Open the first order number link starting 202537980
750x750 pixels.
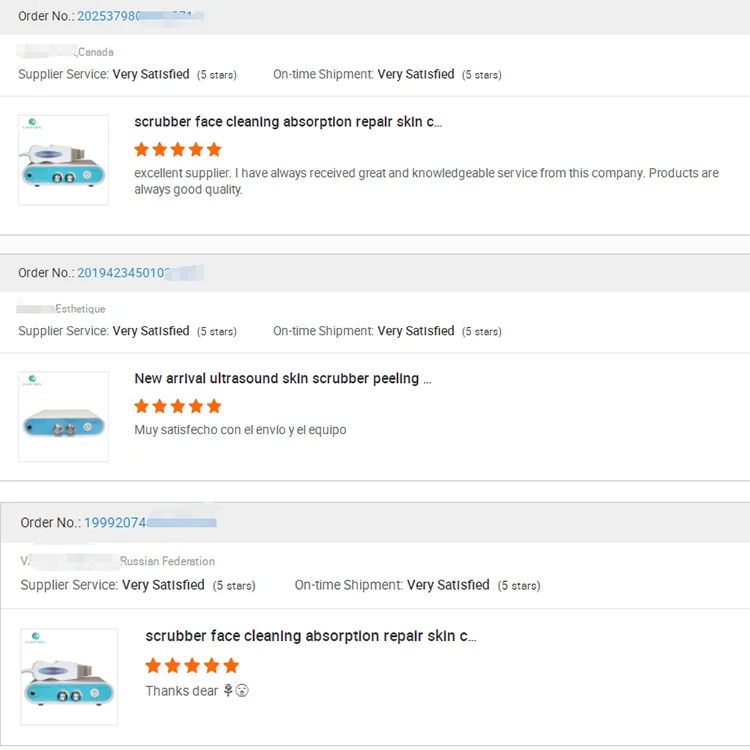click(141, 16)
